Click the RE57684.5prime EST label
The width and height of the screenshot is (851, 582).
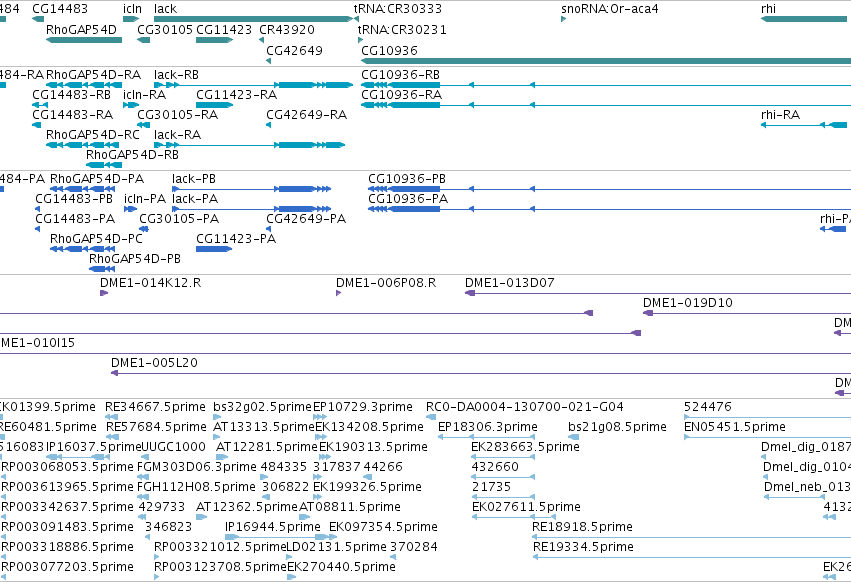tap(156, 427)
